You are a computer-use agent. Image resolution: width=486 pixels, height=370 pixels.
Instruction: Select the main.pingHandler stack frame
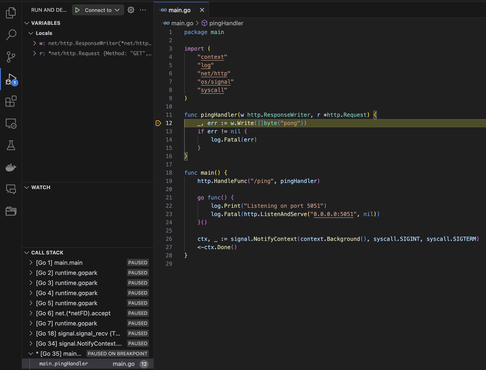click(x=88, y=364)
